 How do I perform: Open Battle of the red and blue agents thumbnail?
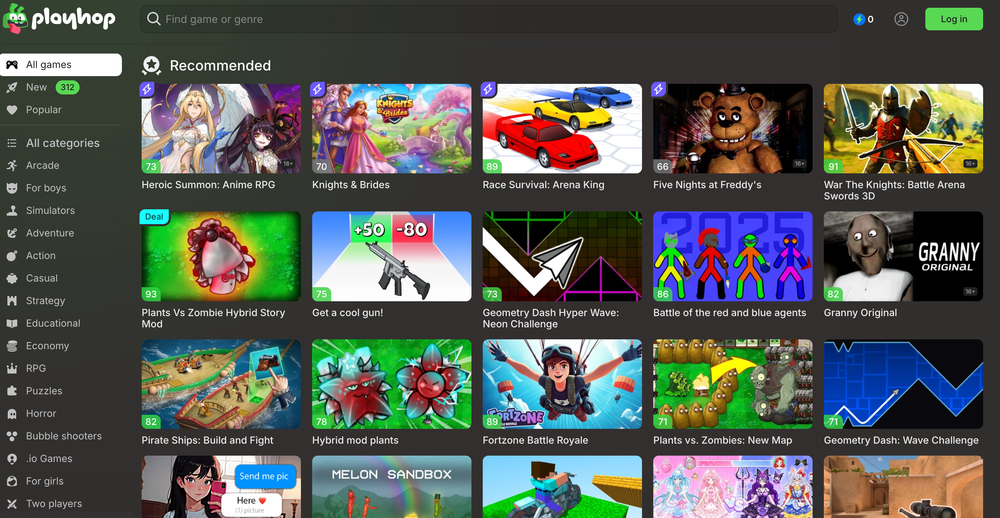click(733, 256)
